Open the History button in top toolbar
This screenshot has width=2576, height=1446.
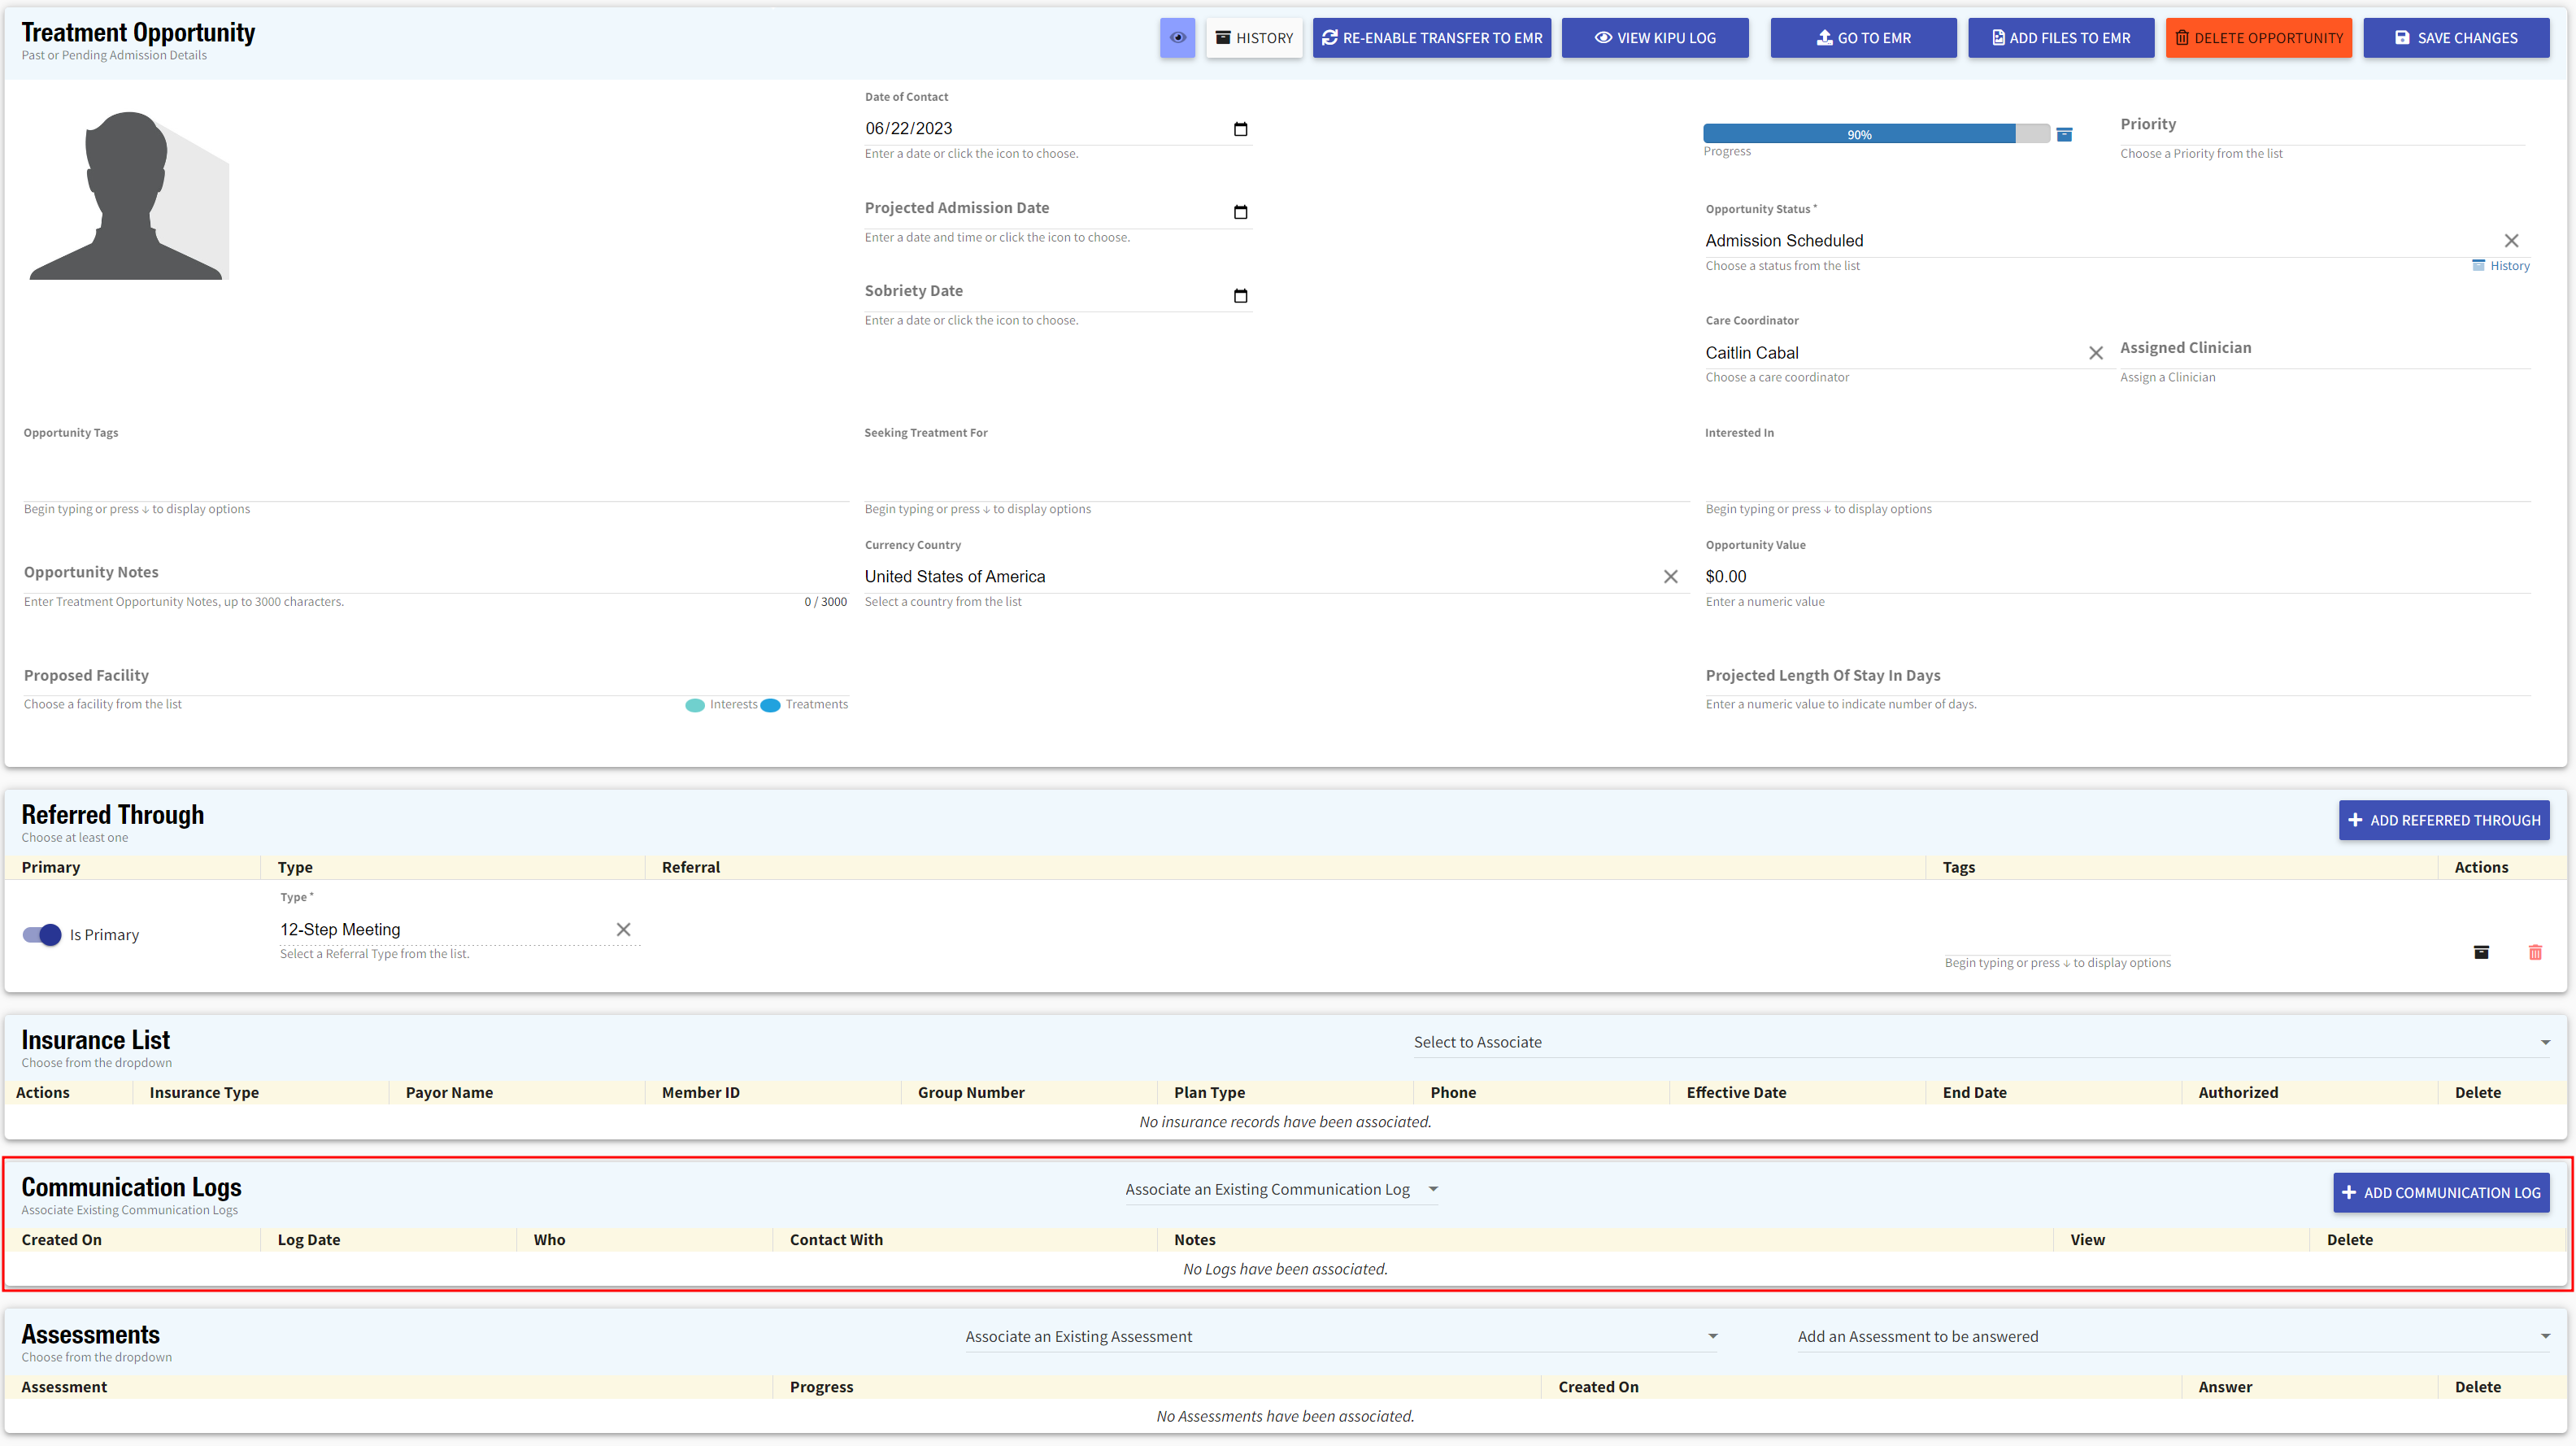pos(1254,38)
